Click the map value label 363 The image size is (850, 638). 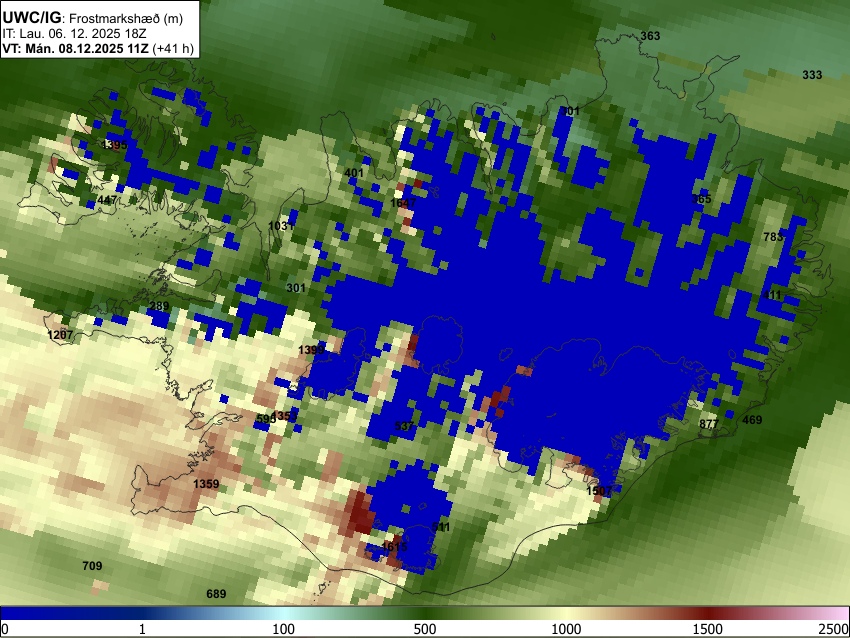click(650, 36)
